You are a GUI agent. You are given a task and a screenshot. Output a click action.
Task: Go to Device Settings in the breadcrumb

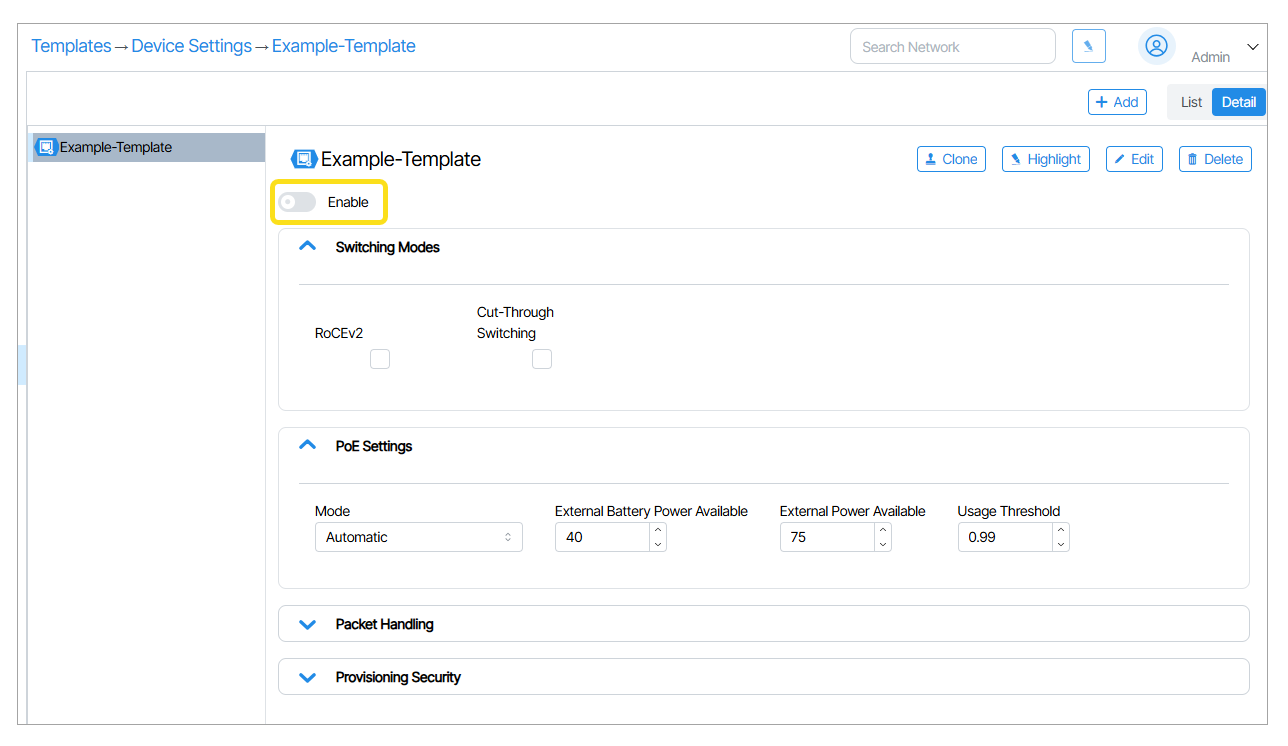click(192, 46)
